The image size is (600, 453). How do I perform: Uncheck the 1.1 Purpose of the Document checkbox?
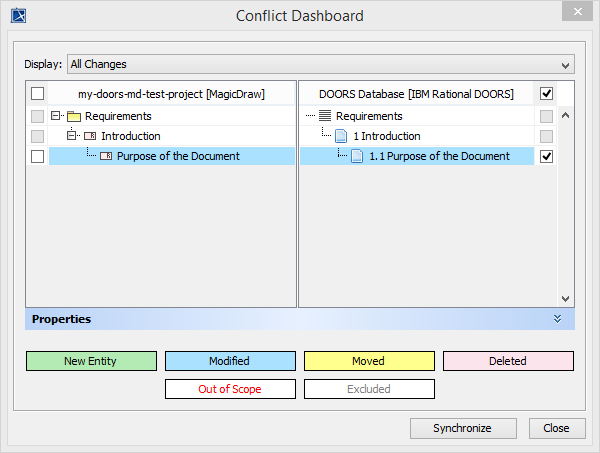pos(546,157)
